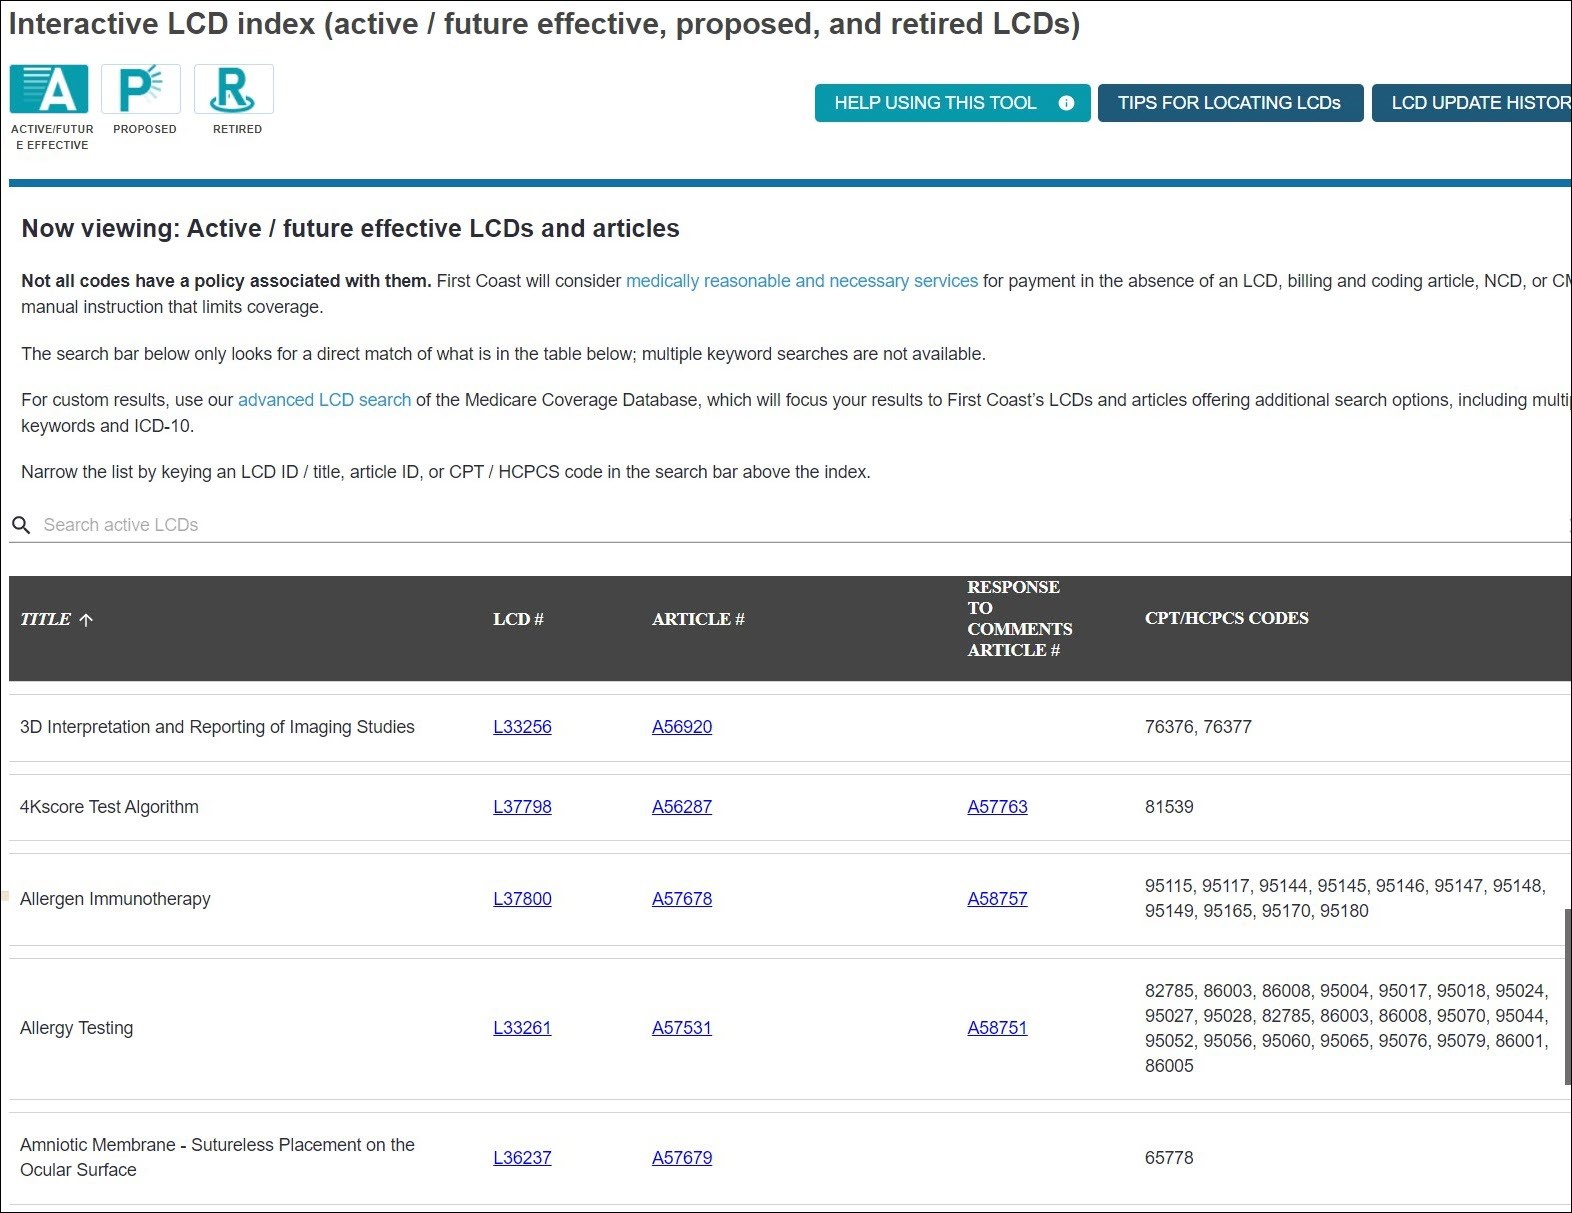Image resolution: width=1572 pixels, height=1213 pixels.
Task: Switch to the Proposed LCDs icon
Action: tap(141, 90)
